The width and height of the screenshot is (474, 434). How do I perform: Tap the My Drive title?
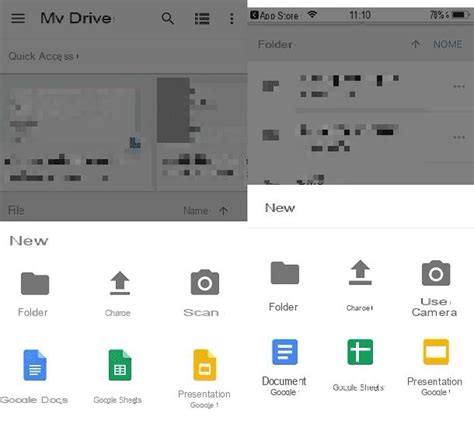(x=76, y=18)
